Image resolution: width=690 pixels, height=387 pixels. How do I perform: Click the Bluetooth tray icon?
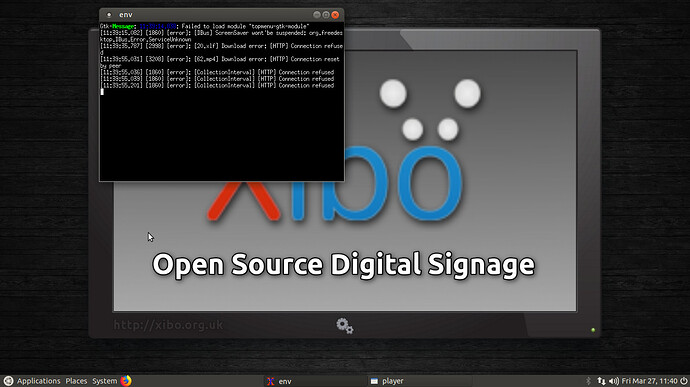coord(588,381)
